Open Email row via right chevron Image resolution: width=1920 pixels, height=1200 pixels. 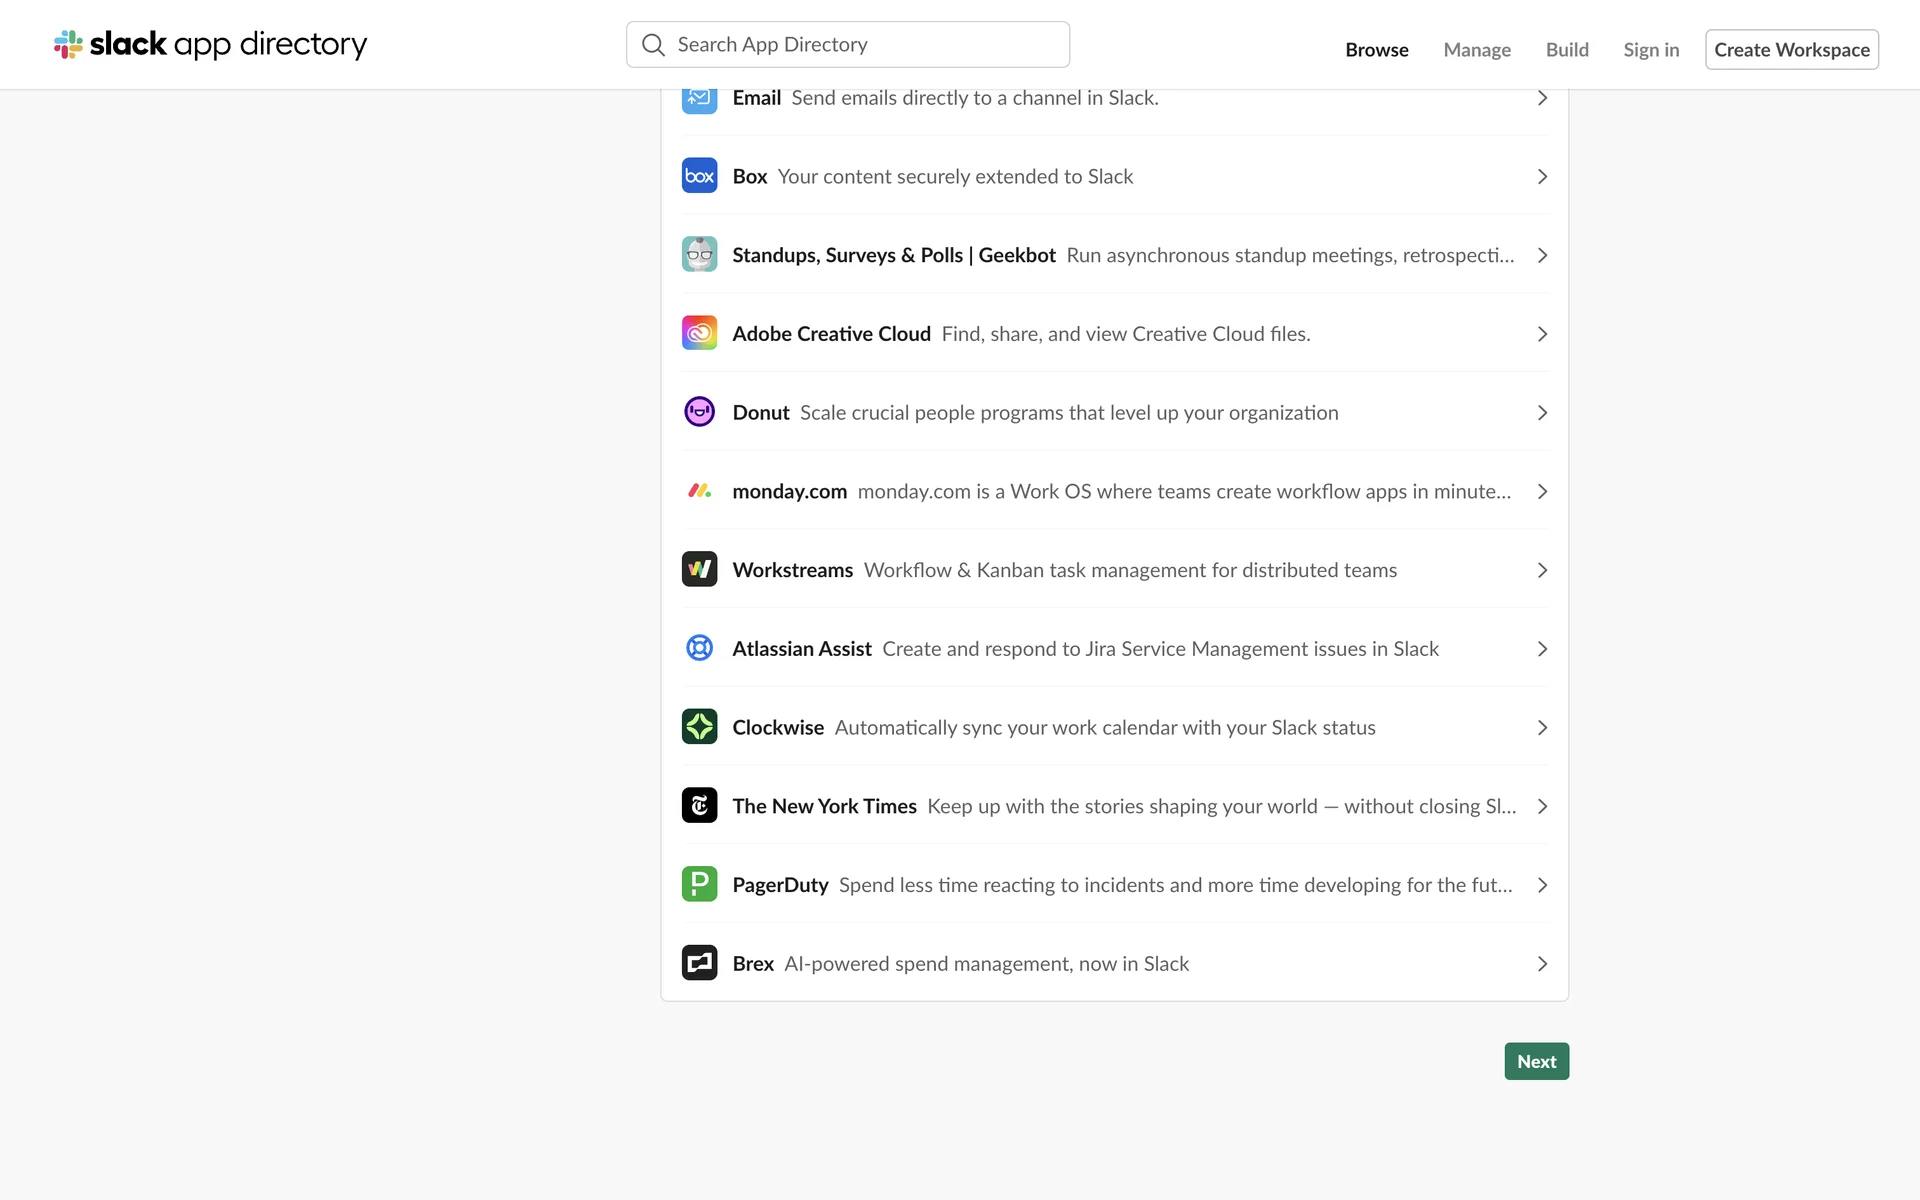click(1541, 98)
